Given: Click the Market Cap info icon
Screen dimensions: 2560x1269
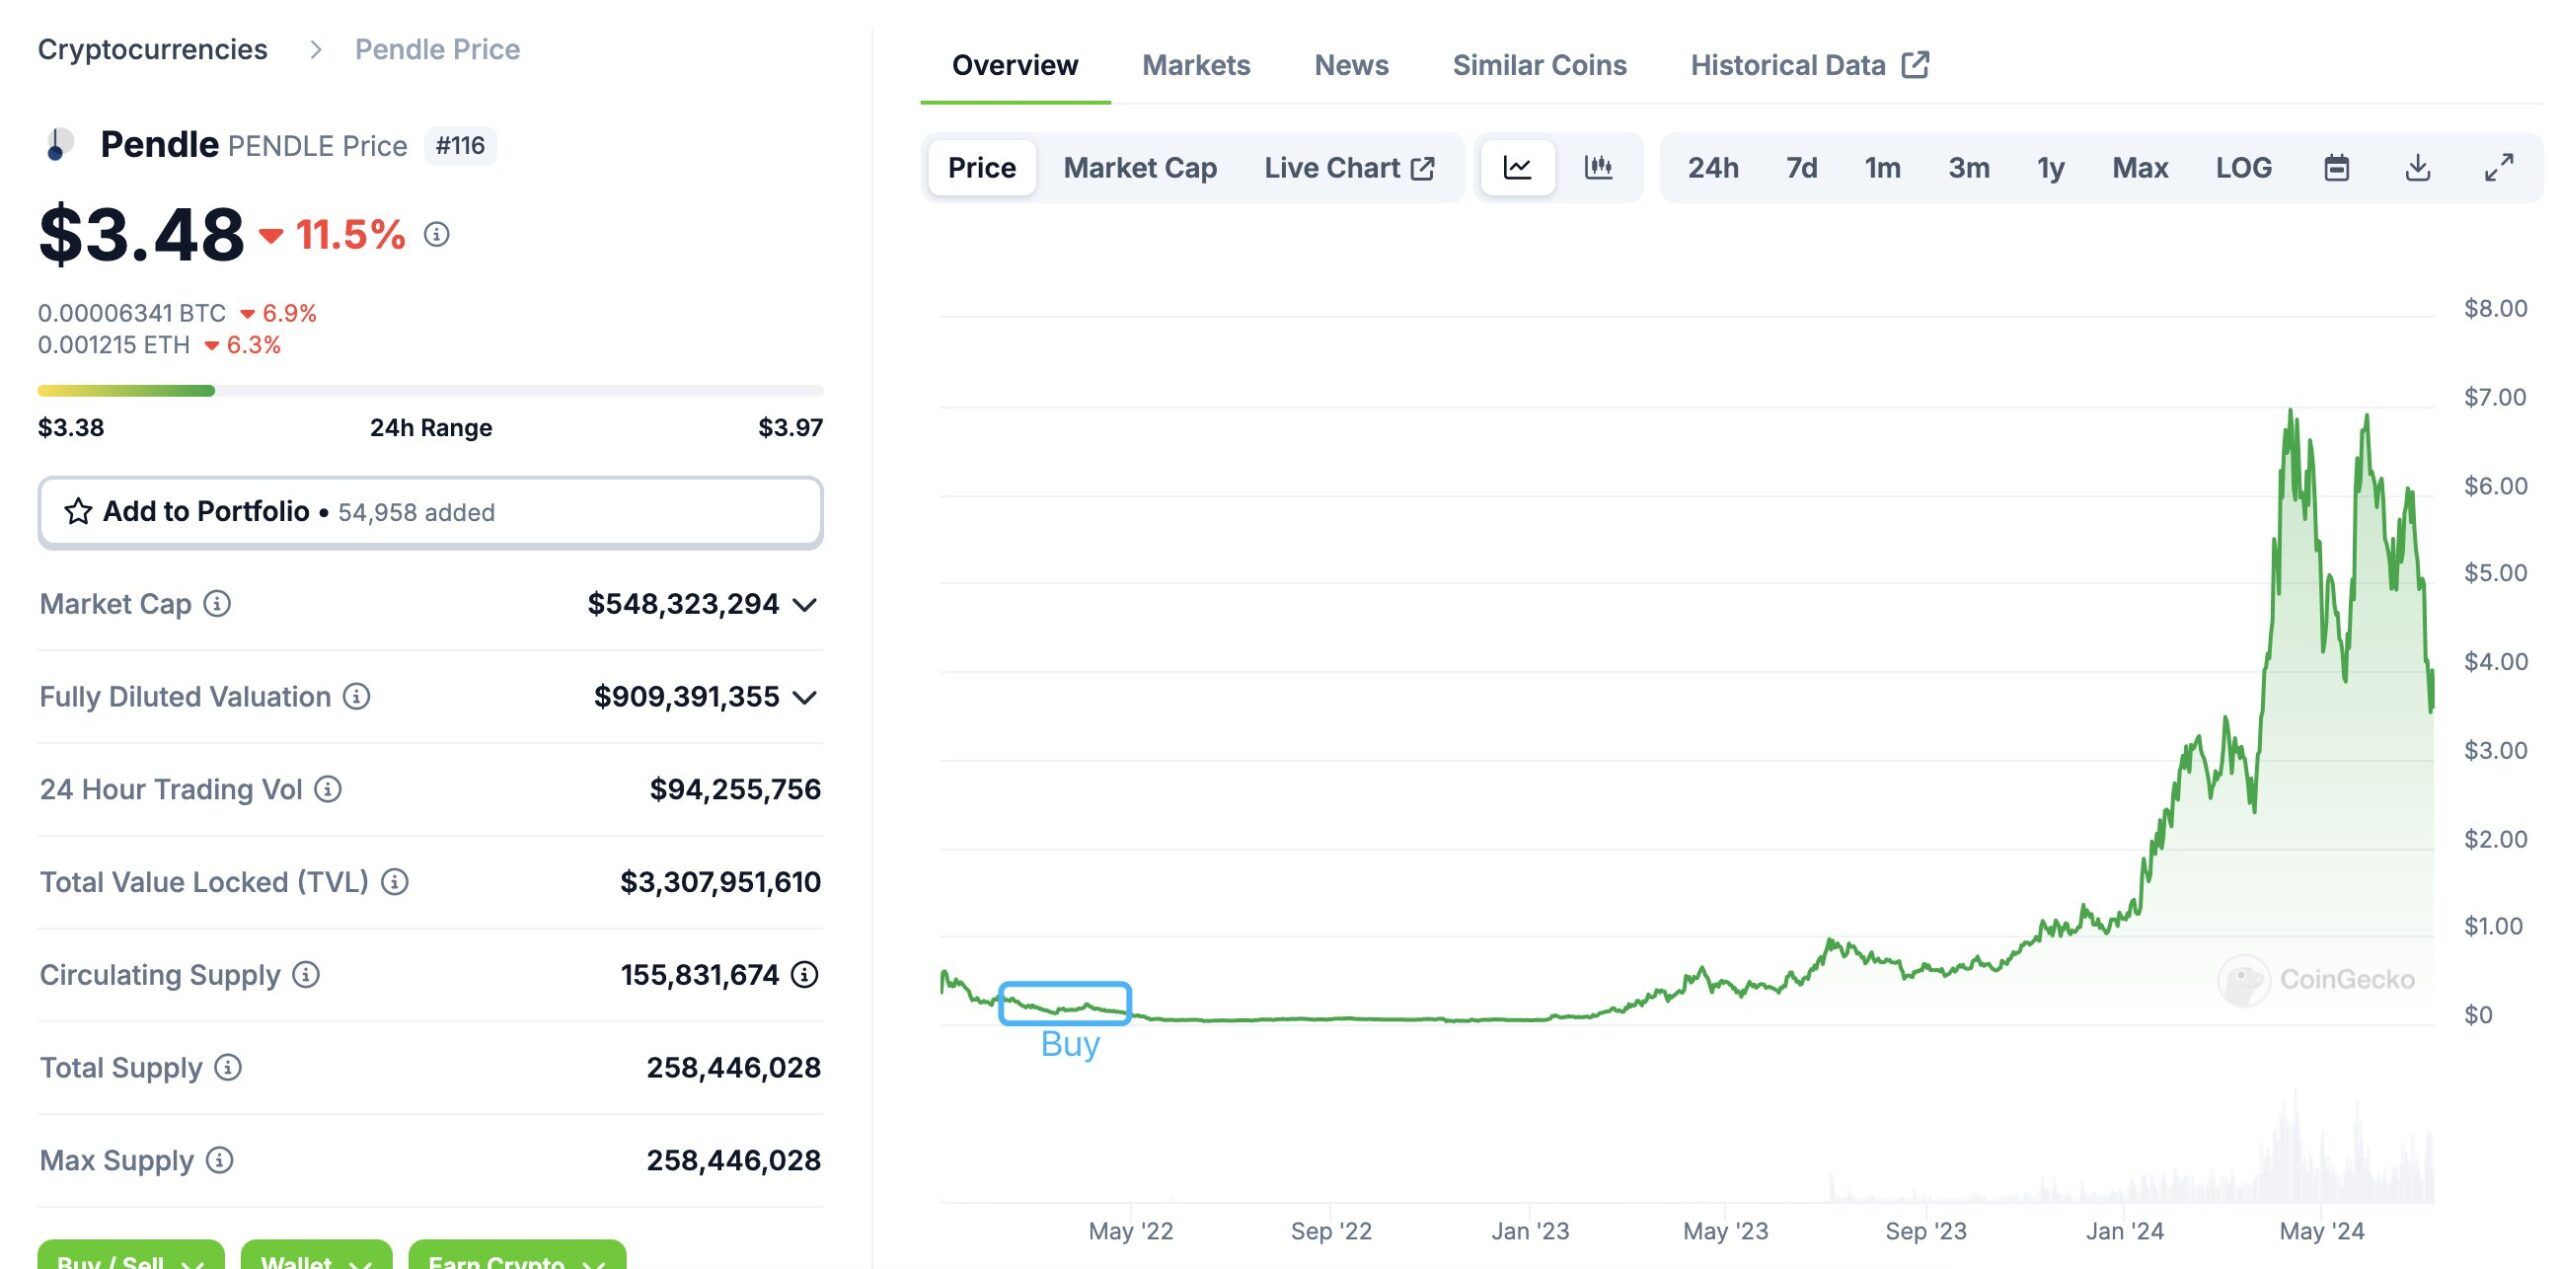Looking at the screenshot, I should [217, 604].
